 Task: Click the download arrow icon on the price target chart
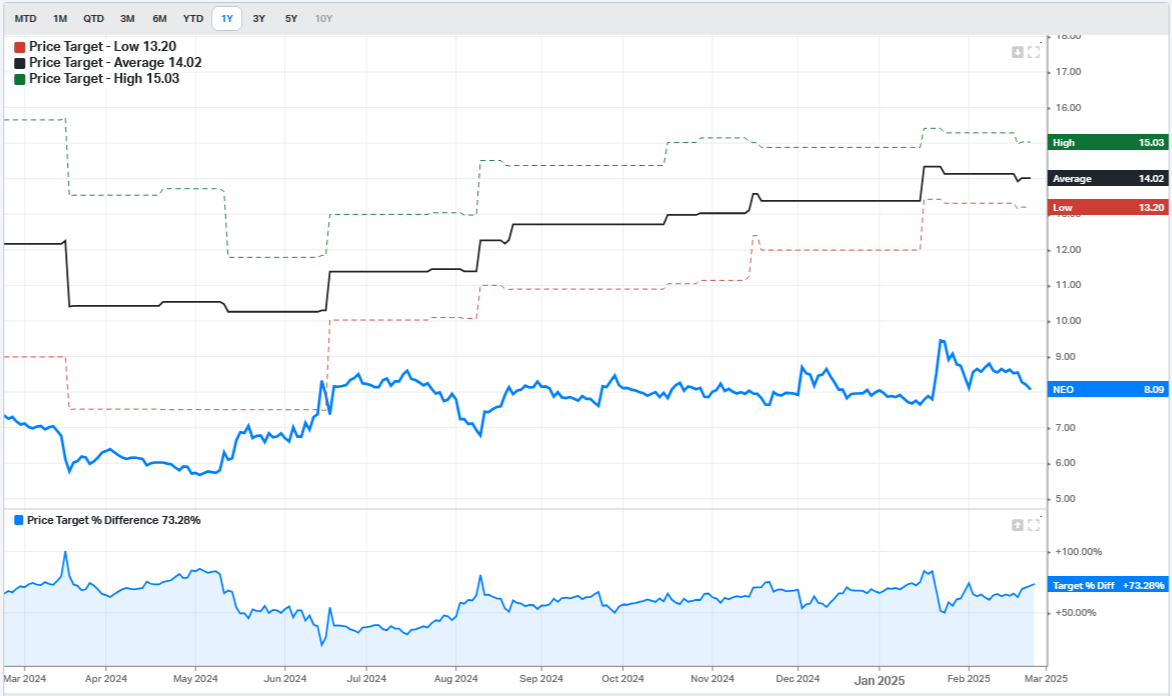(x=1017, y=52)
